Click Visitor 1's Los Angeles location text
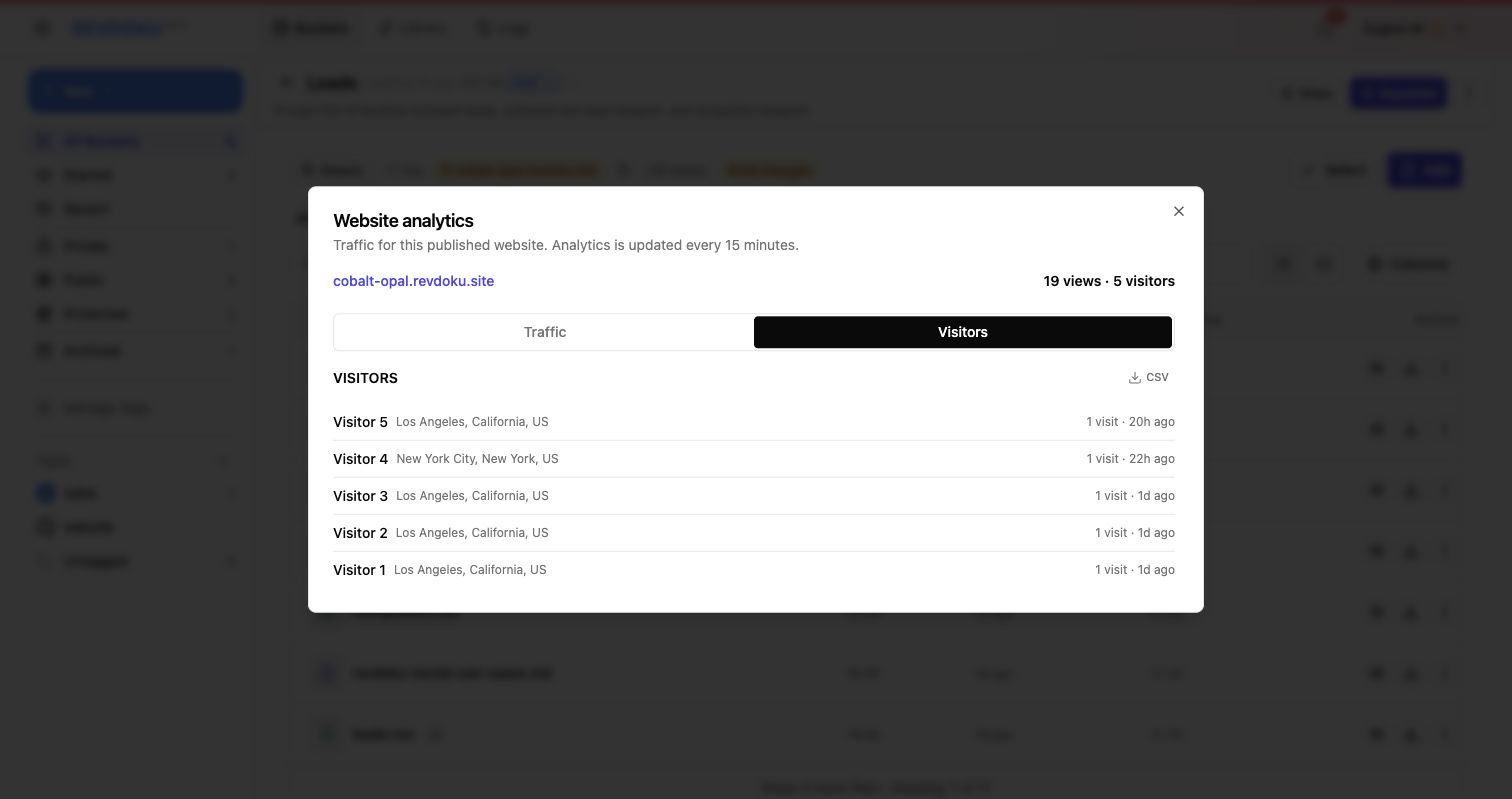 (x=470, y=570)
